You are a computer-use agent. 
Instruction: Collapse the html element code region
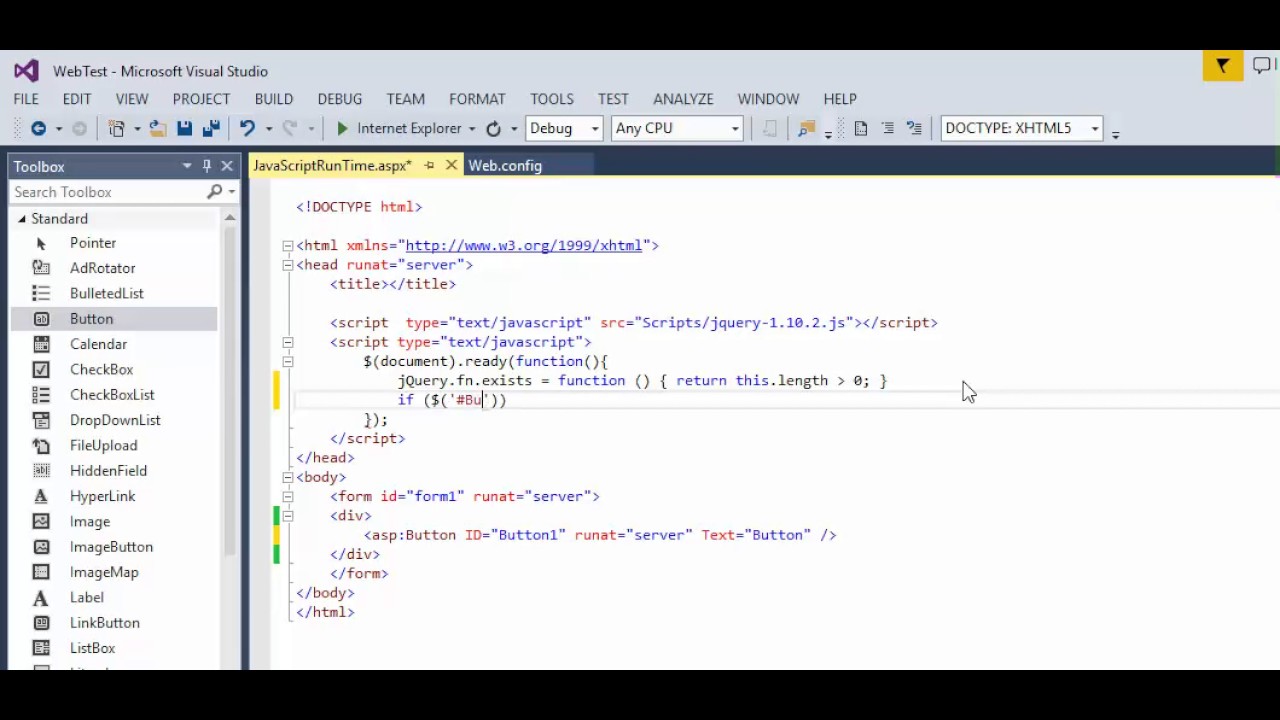click(287, 246)
